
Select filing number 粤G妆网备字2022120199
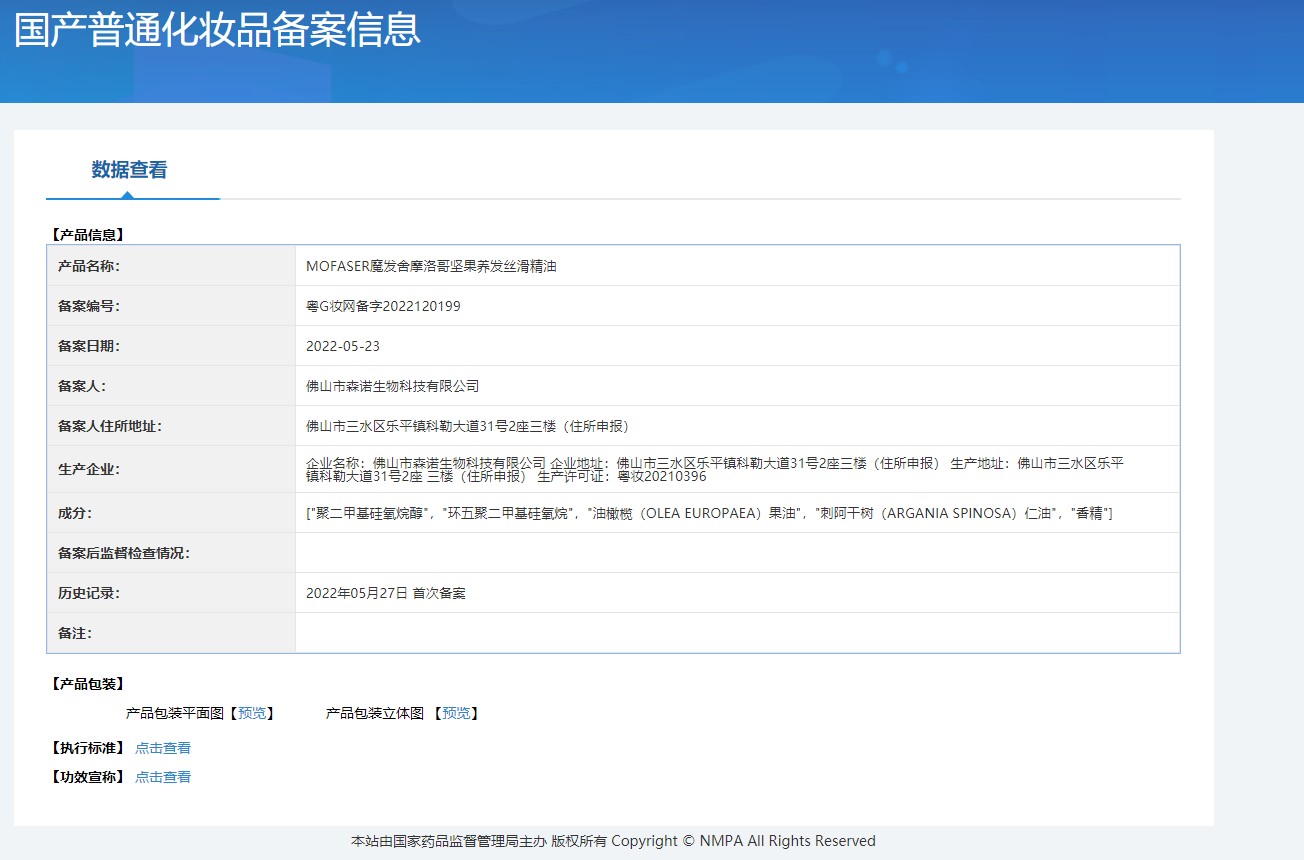click(x=383, y=306)
